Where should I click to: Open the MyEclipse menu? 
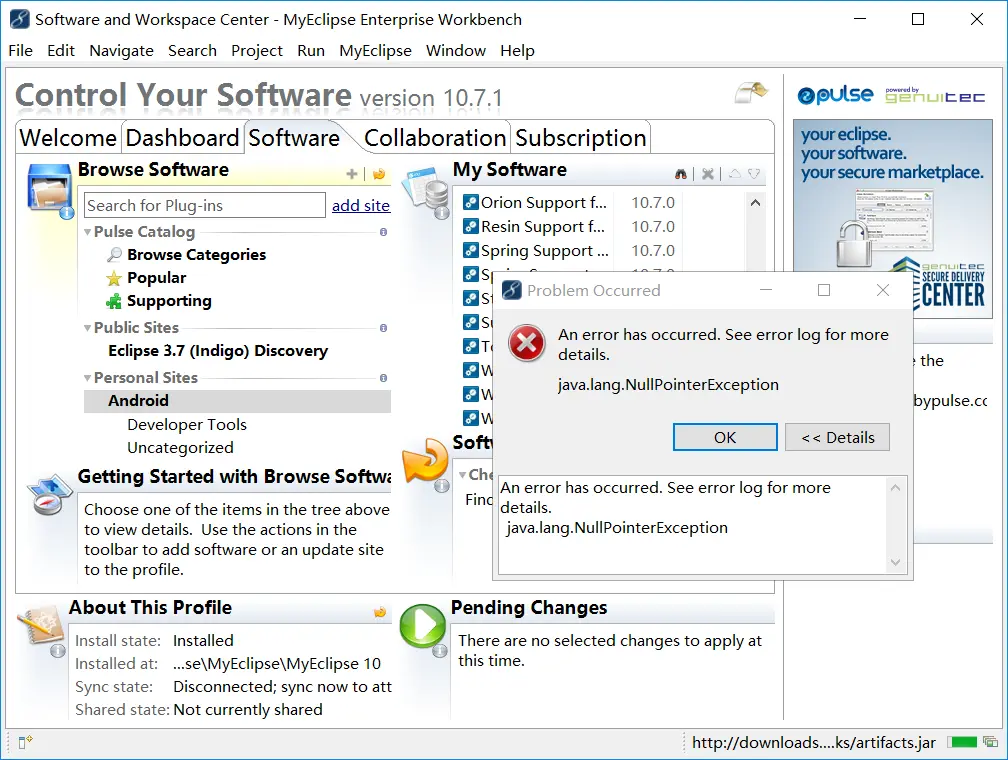click(x=375, y=50)
